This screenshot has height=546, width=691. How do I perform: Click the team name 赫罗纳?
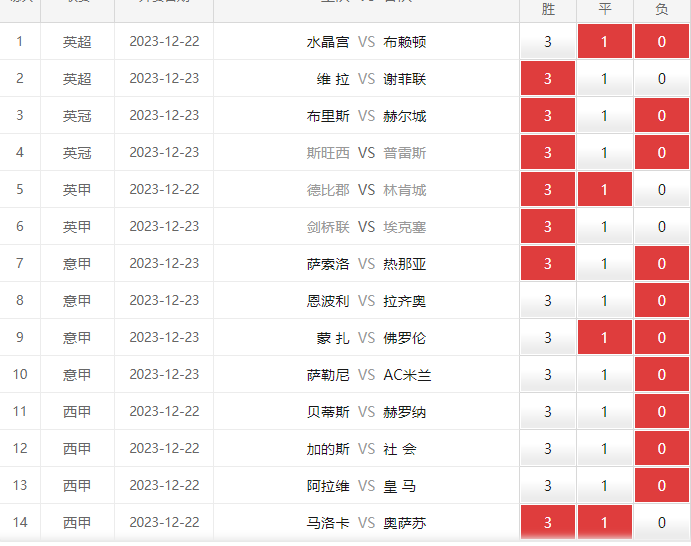coord(405,412)
